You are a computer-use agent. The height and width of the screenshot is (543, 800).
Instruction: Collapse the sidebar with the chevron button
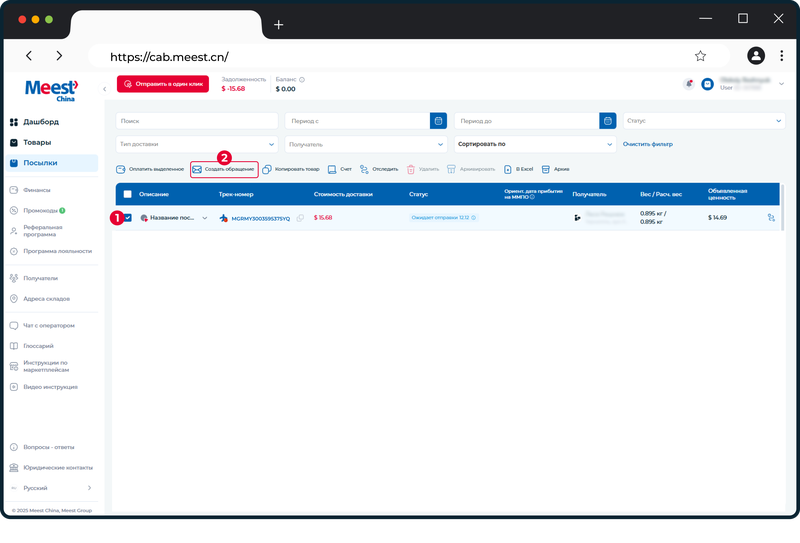tap(105, 89)
